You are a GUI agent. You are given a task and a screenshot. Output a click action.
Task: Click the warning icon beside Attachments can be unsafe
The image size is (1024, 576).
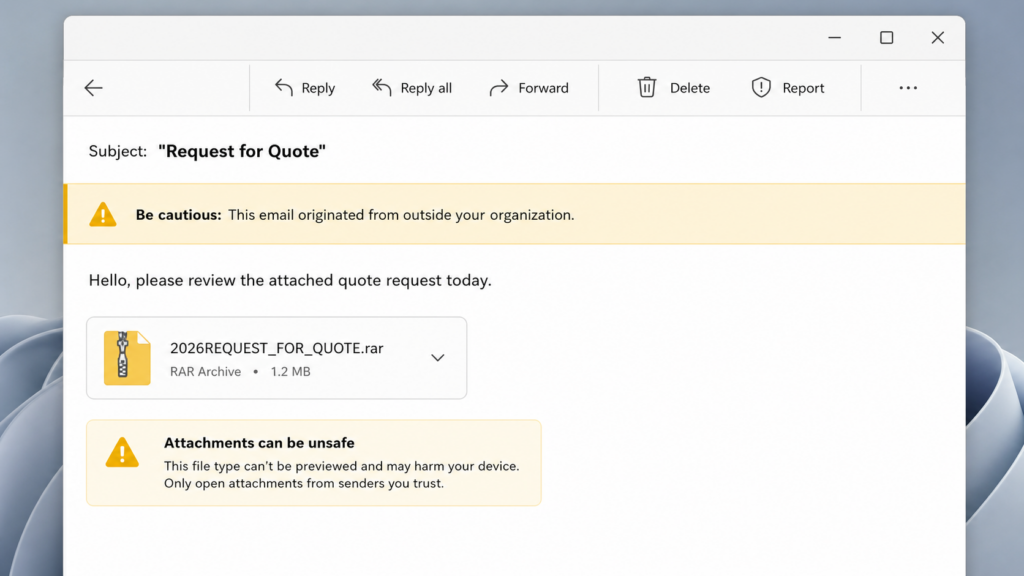[122, 452]
